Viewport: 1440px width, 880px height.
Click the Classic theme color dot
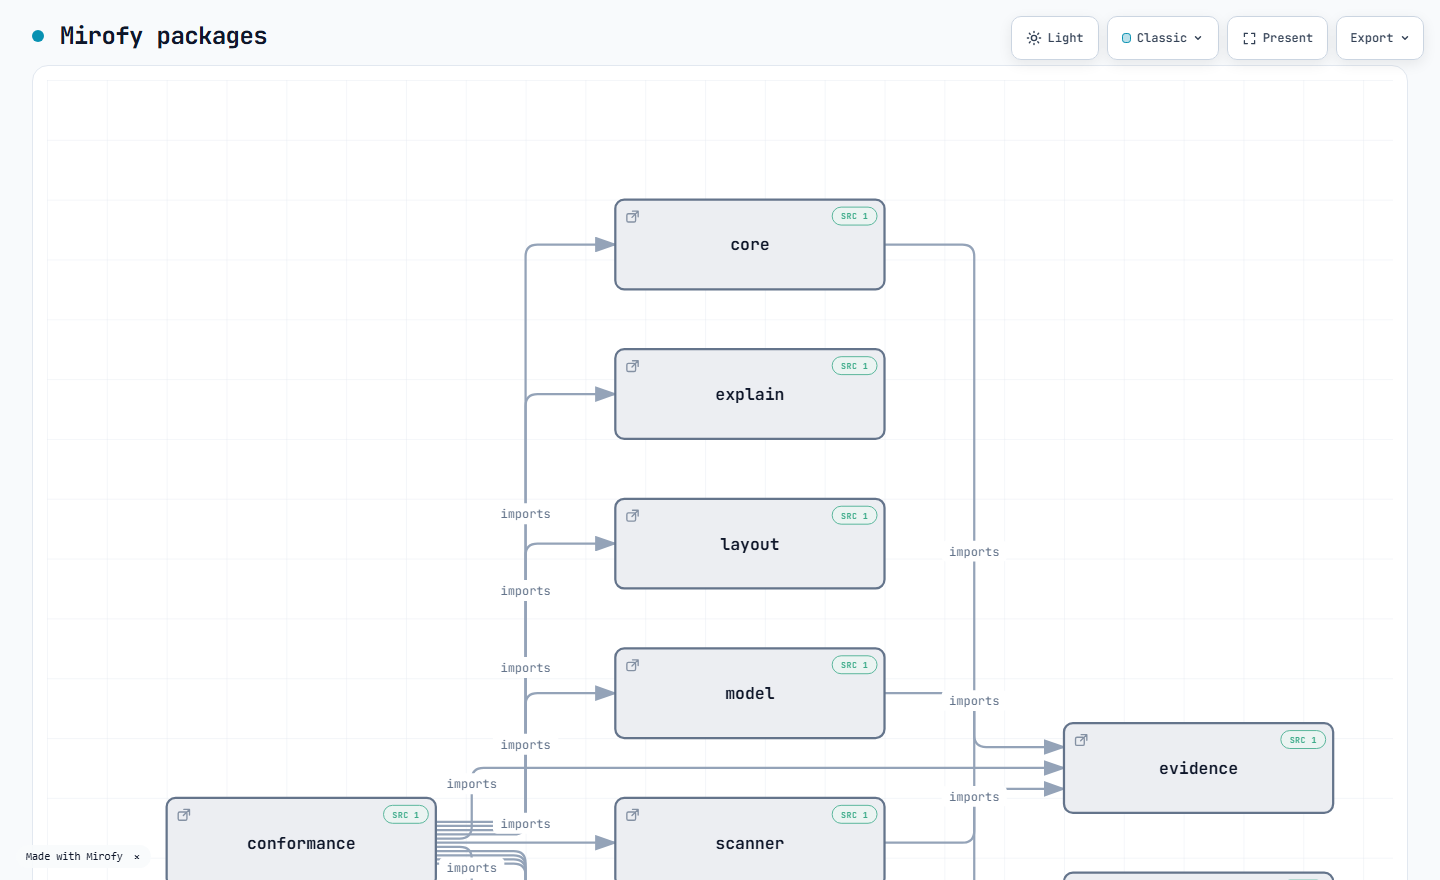tap(1127, 38)
